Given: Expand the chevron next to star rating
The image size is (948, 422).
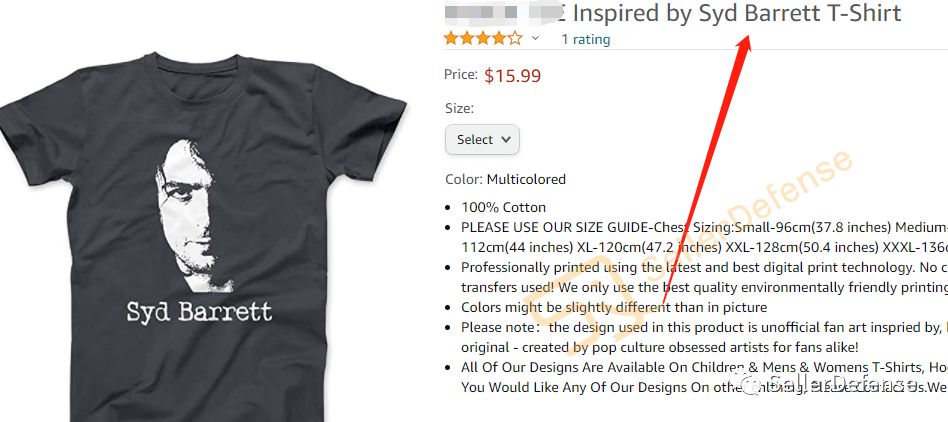Looking at the screenshot, I should tap(535, 39).
